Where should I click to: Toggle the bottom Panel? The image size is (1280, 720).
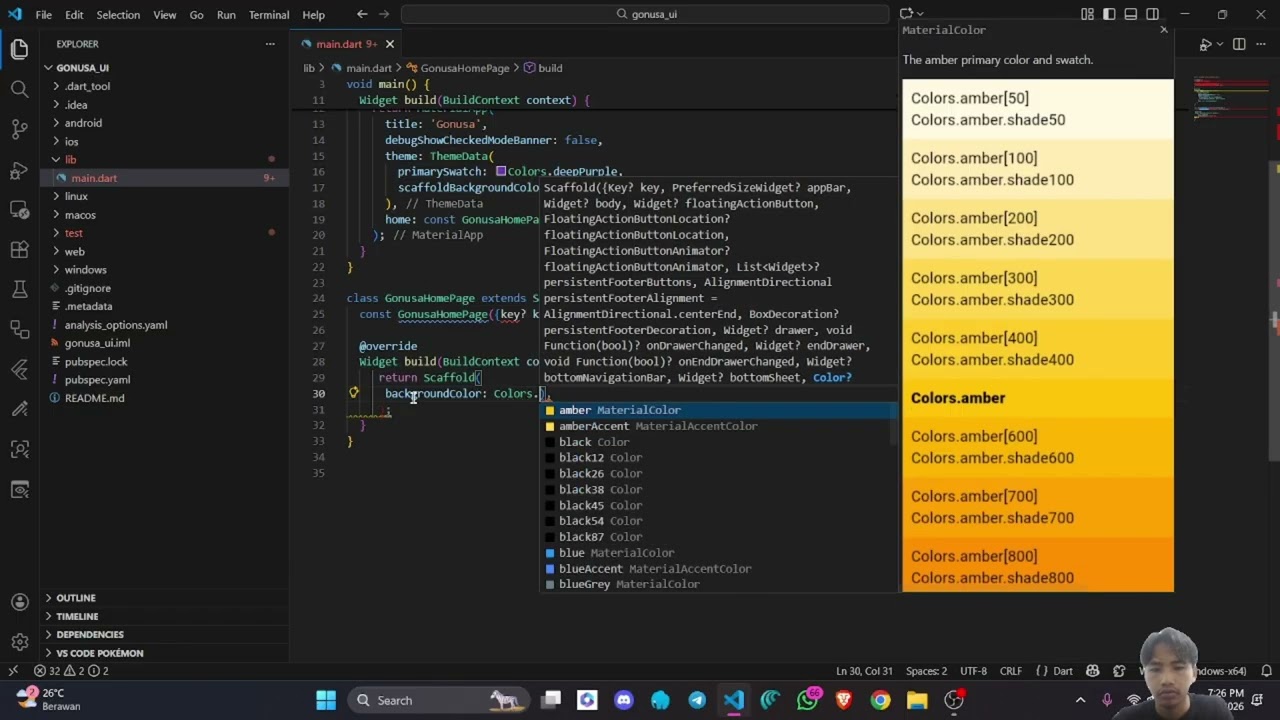click(x=1131, y=14)
